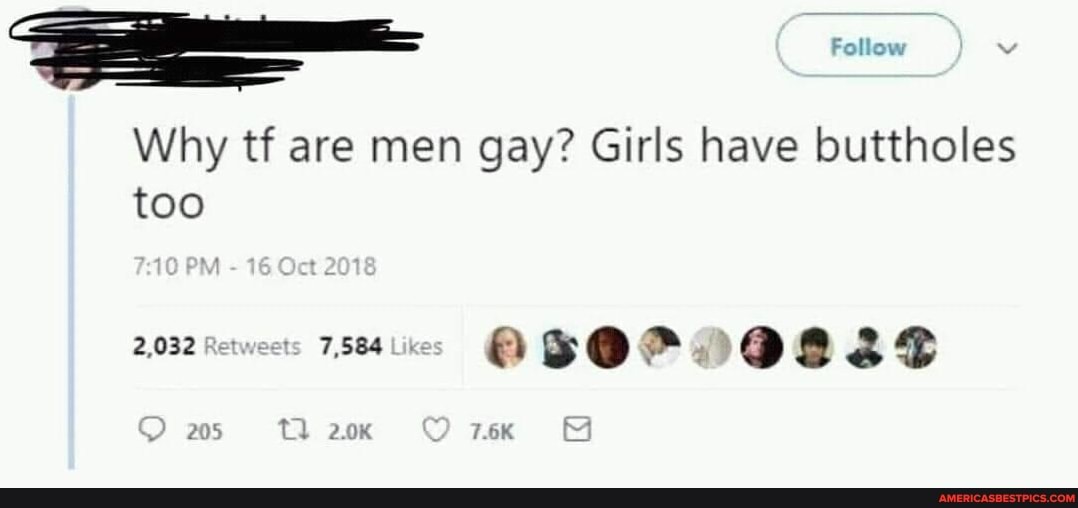Screen dimensions: 1078x508
Task: Click the third dark red liker avatar
Action: [x=608, y=347]
